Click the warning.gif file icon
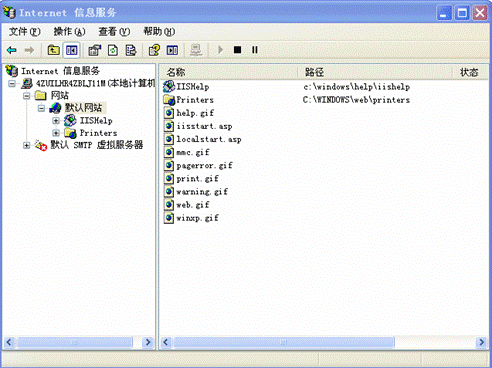492x368 pixels. point(169,192)
